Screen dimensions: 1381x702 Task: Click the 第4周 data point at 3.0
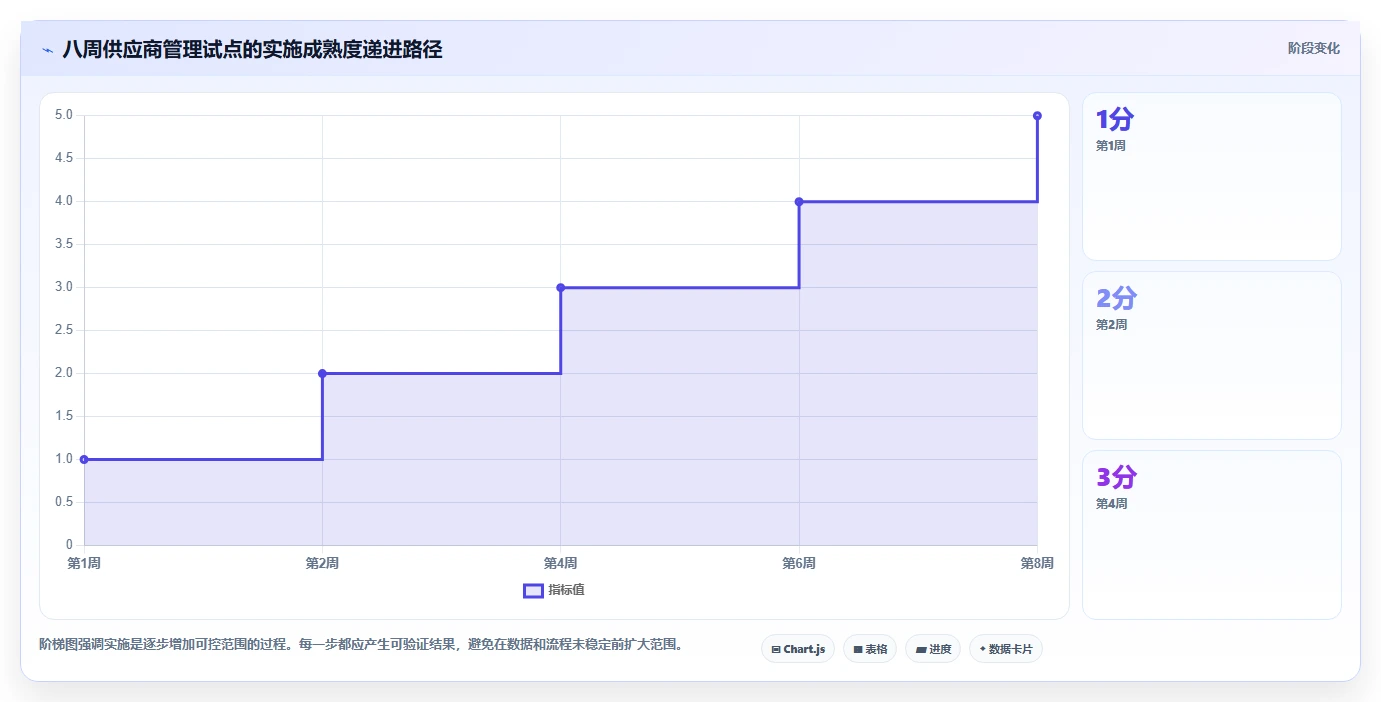pyautogui.click(x=560, y=288)
